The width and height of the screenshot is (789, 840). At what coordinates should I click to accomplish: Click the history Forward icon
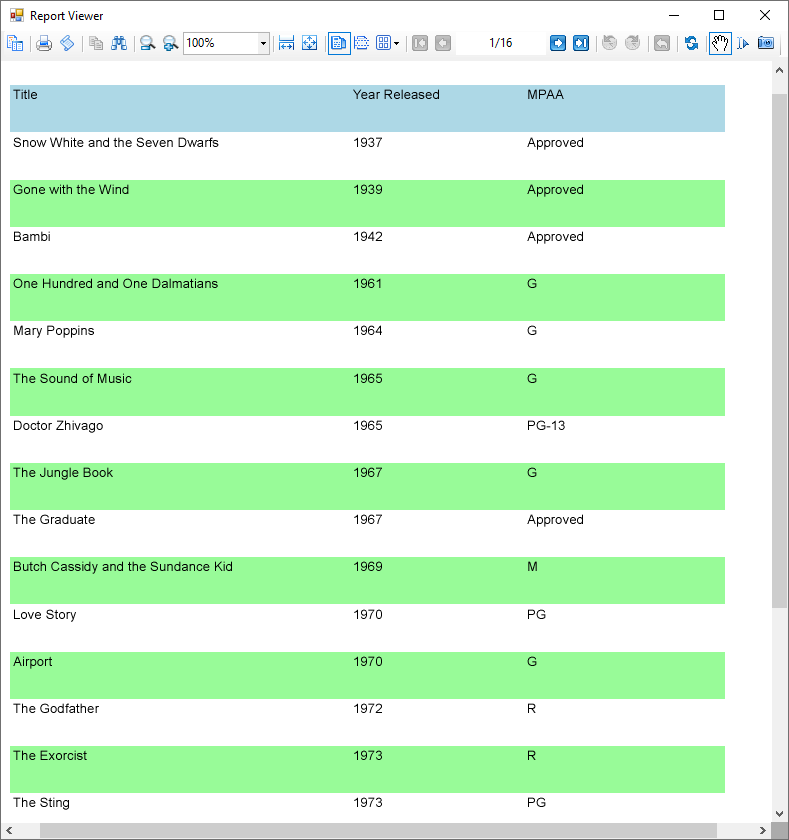[633, 43]
